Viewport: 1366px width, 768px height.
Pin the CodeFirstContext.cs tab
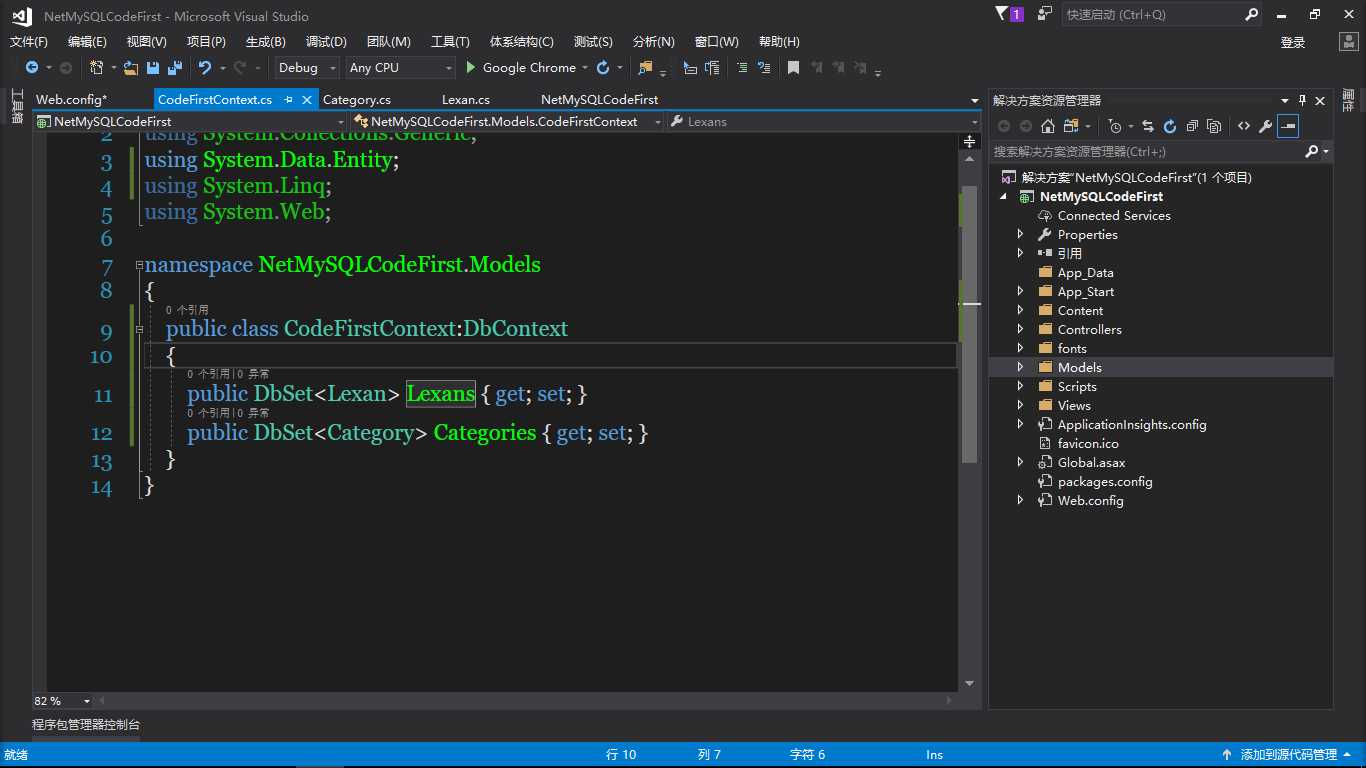[x=288, y=100]
